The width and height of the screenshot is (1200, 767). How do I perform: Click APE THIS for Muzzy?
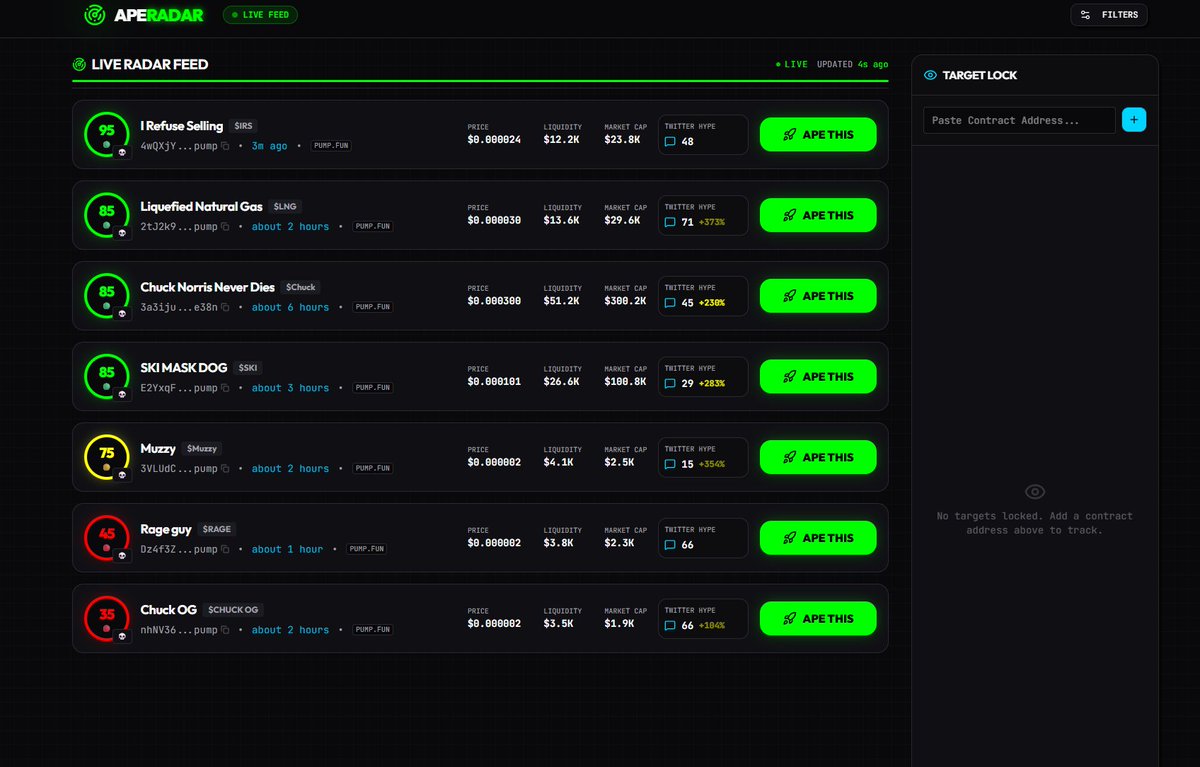pos(818,457)
